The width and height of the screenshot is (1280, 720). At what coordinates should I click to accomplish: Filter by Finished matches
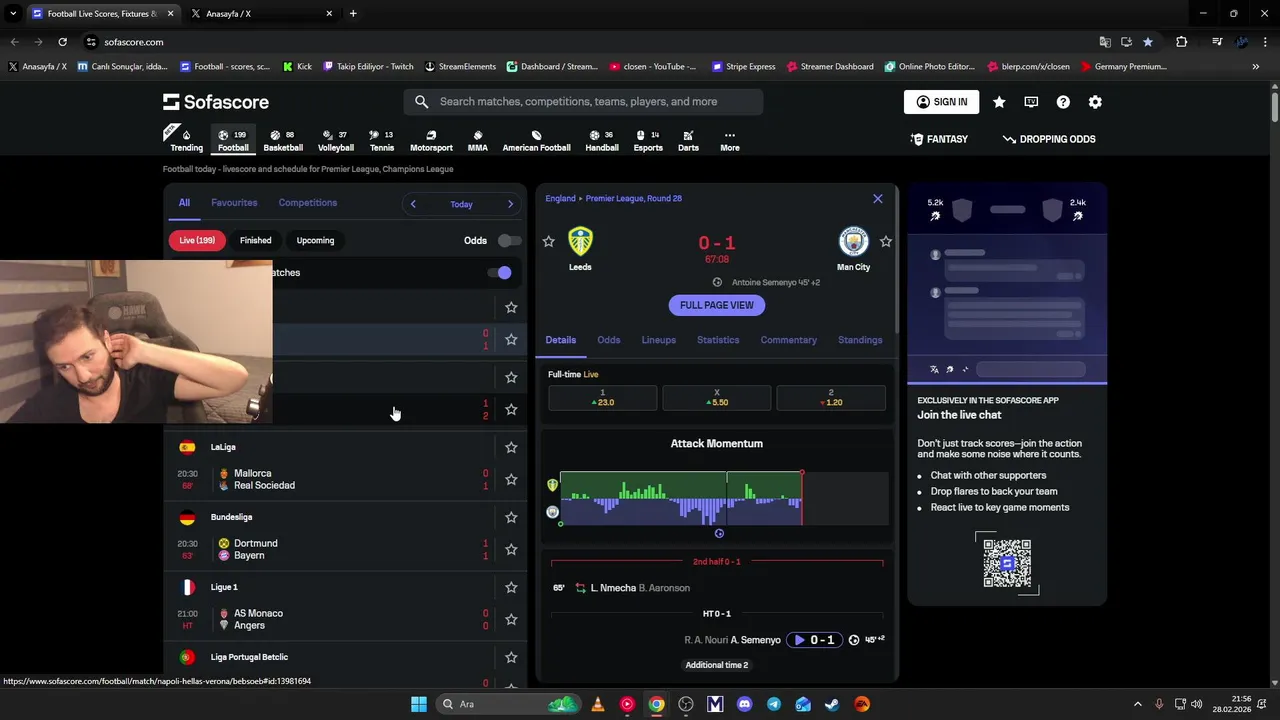point(255,240)
